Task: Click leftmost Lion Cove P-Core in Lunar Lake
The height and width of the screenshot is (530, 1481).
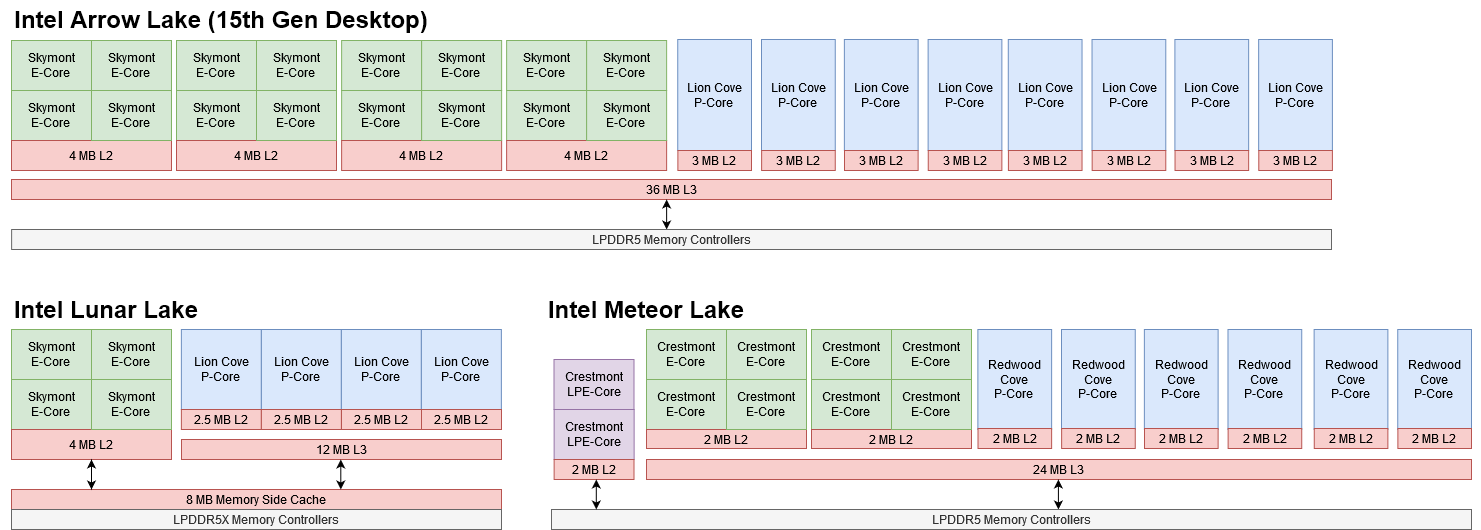Action: 221,369
